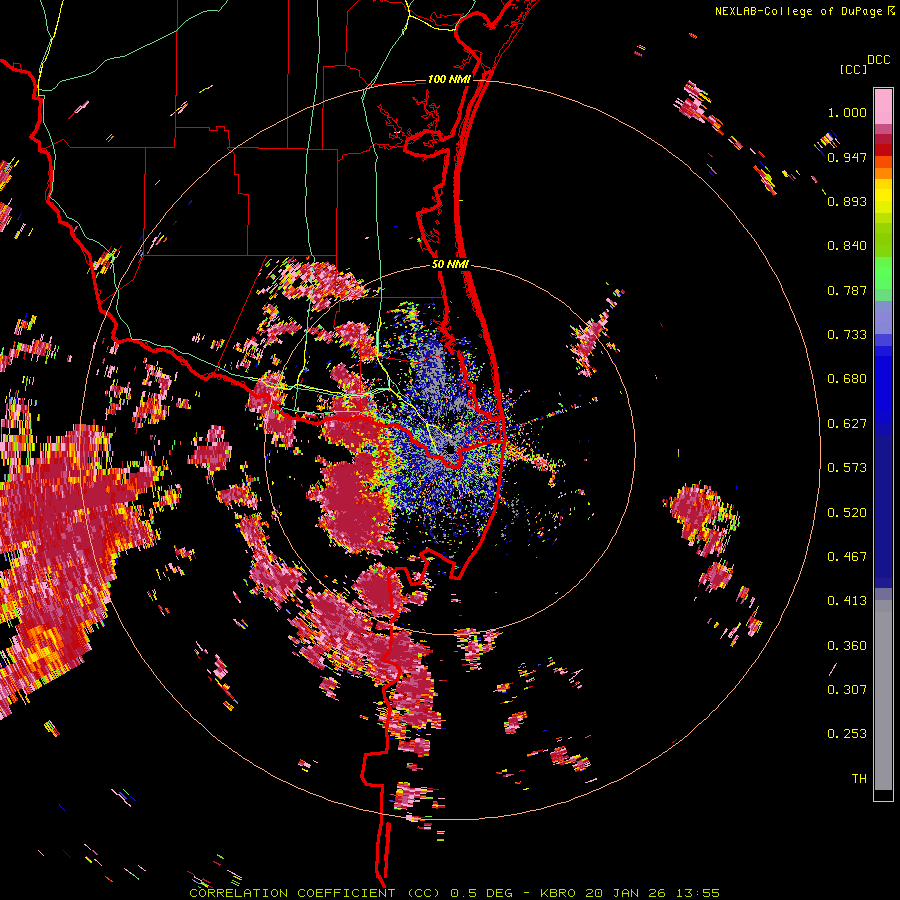This screenshot has width=900, height=900.
Task: Pick the periwinkle swatch beside 0.733
Action: click(x=883, y=317)
